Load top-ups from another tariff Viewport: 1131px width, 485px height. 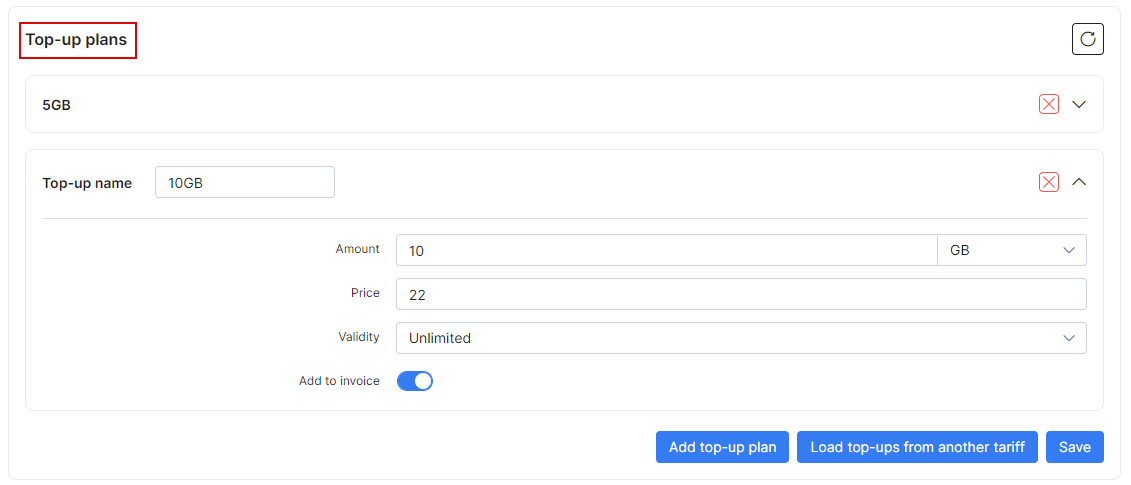917,447
